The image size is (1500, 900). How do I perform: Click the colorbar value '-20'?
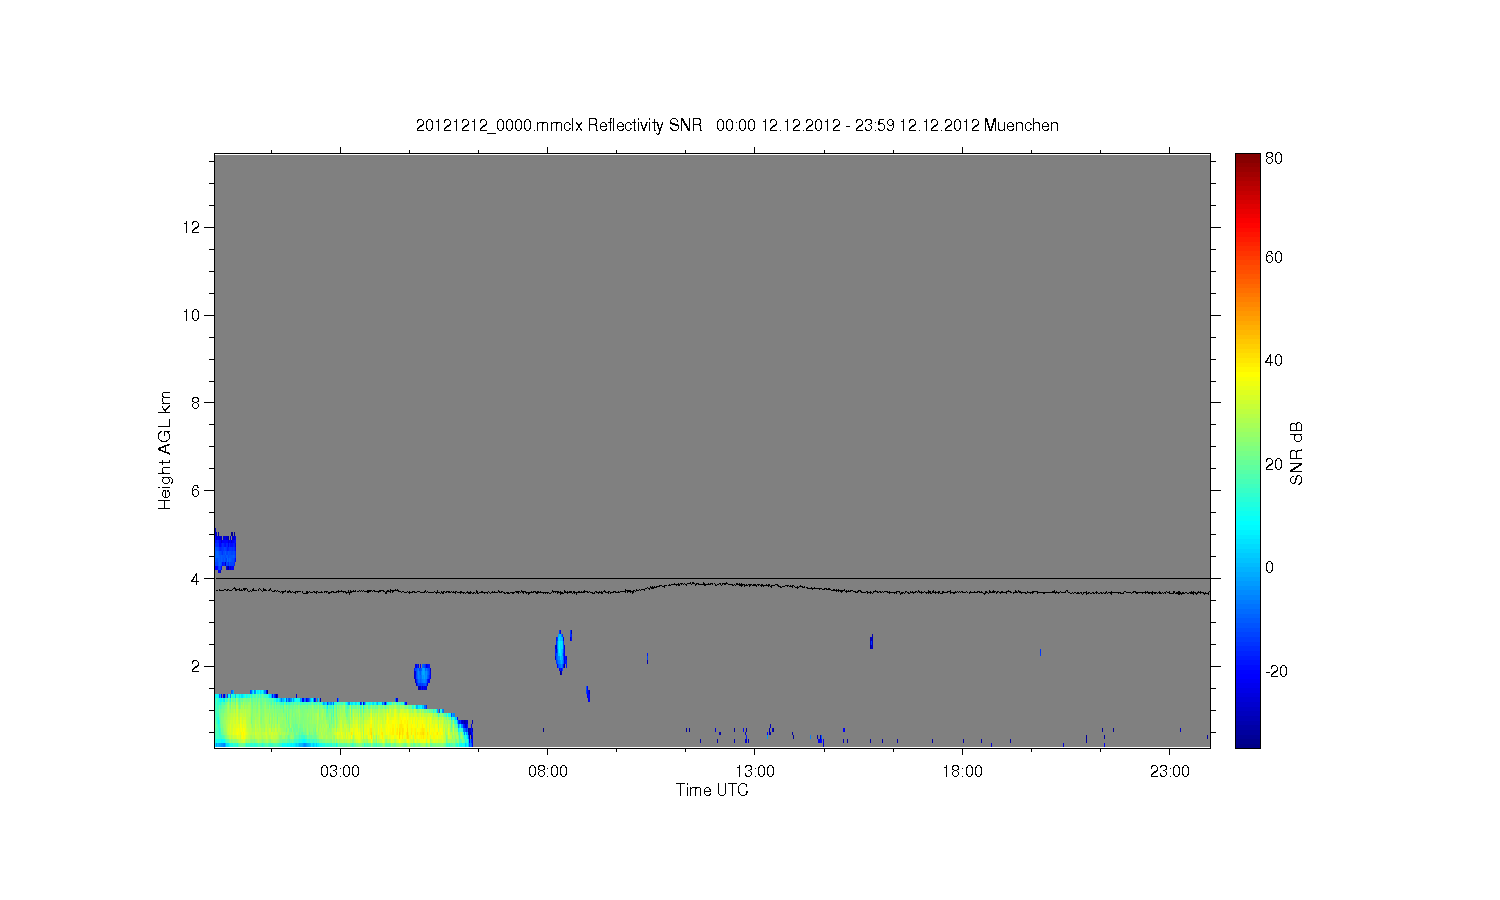[x=1276, y=672]
